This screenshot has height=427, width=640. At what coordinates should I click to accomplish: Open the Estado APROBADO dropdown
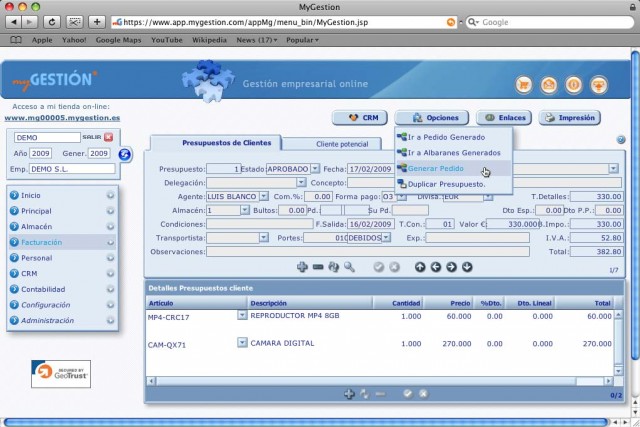coord(315,169)
